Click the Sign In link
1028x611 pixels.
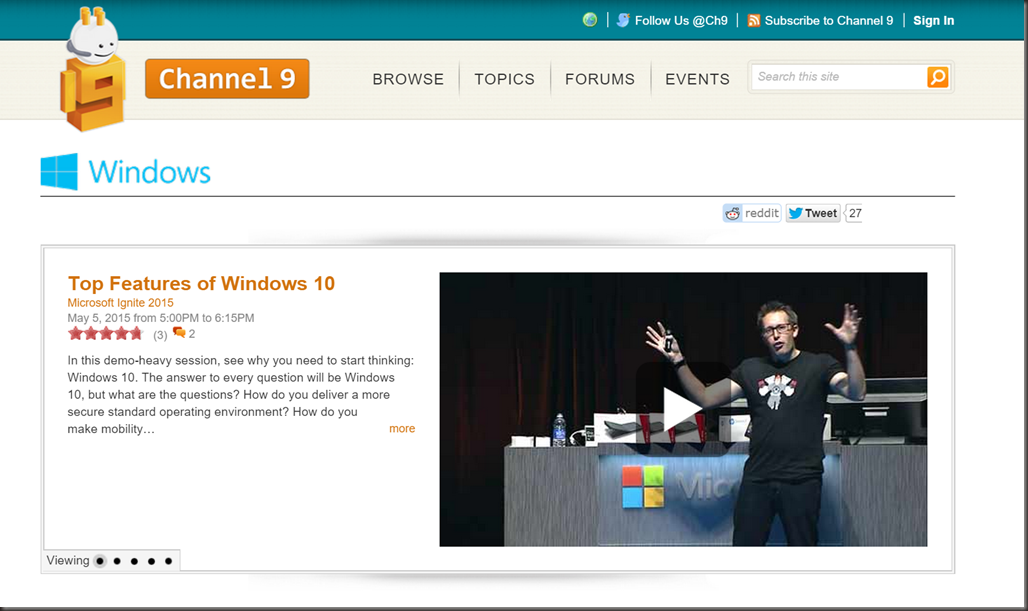click(934, 20)
